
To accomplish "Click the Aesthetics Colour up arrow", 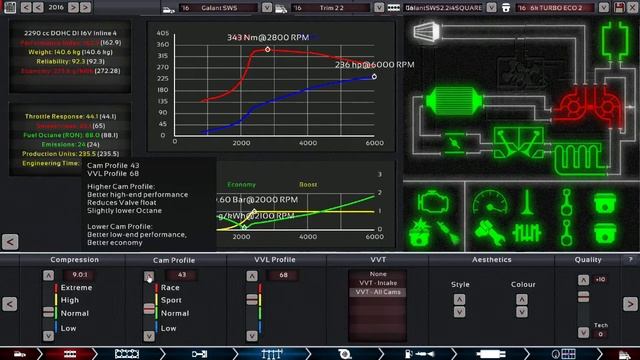I will 522,300.
